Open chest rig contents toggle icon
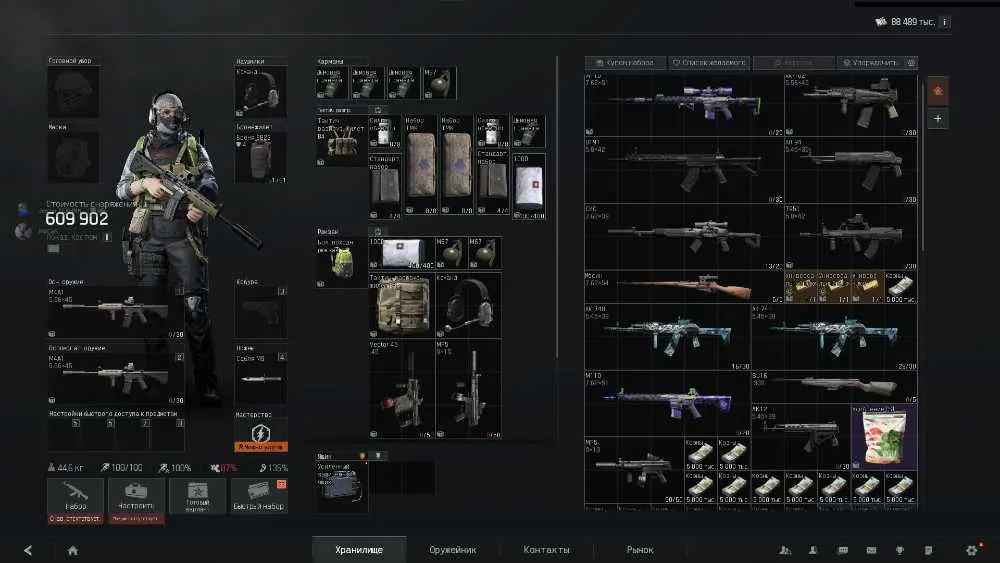Viewport: 1000px width, 563px height. click(377, 110)
